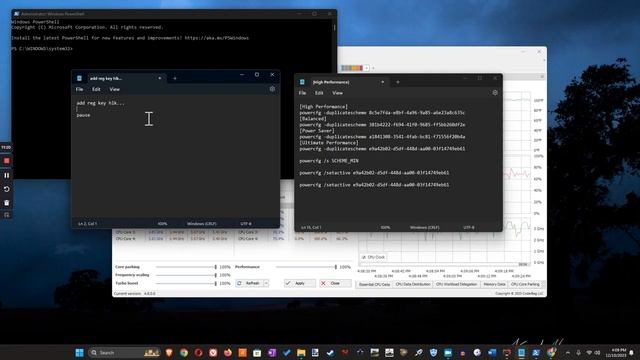
Task: Switch to Essential CPU Data tab
Action: [x=374, y=284]
